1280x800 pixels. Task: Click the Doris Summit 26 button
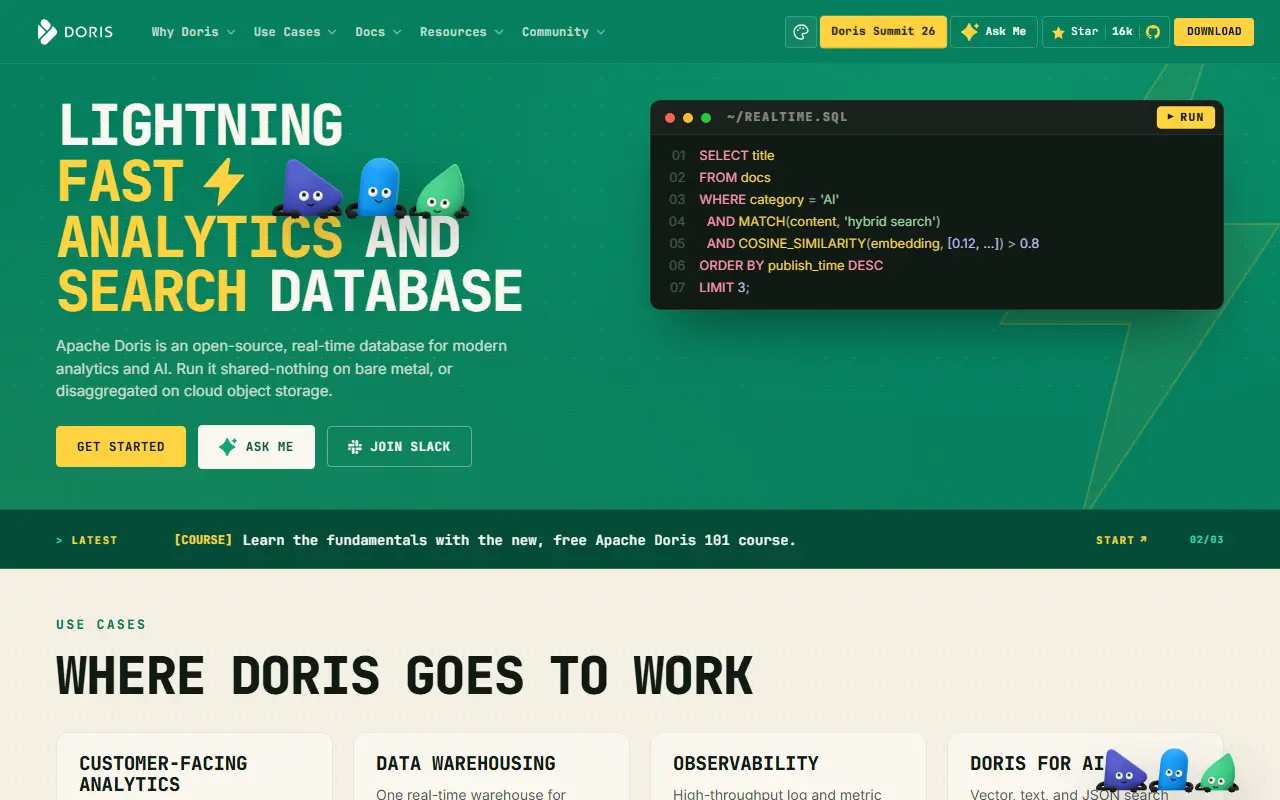[883, 32]
